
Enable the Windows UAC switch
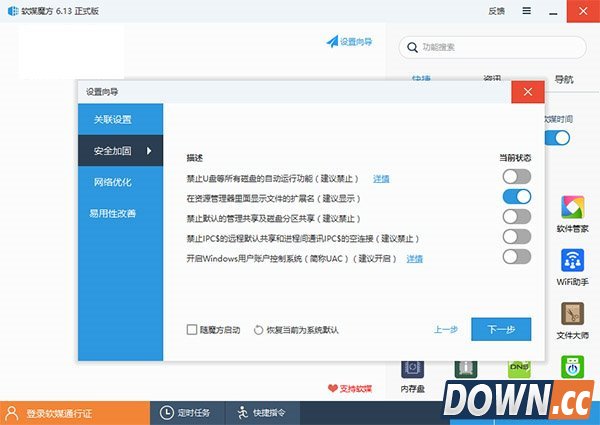click(x=517, y=257)
